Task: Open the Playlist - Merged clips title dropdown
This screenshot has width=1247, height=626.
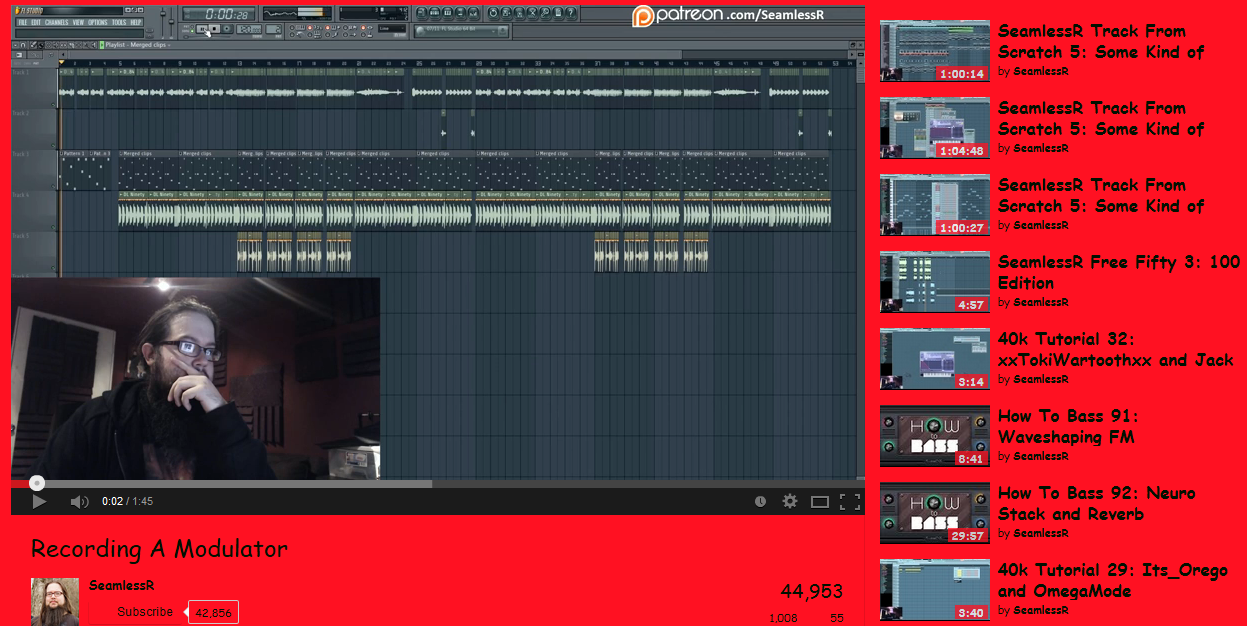Action: [x=135, y=45]
